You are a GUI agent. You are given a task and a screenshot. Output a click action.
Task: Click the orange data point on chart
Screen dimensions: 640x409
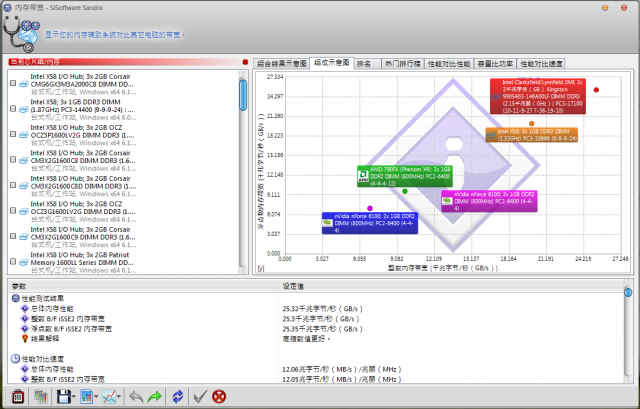(x=531, y=123)
